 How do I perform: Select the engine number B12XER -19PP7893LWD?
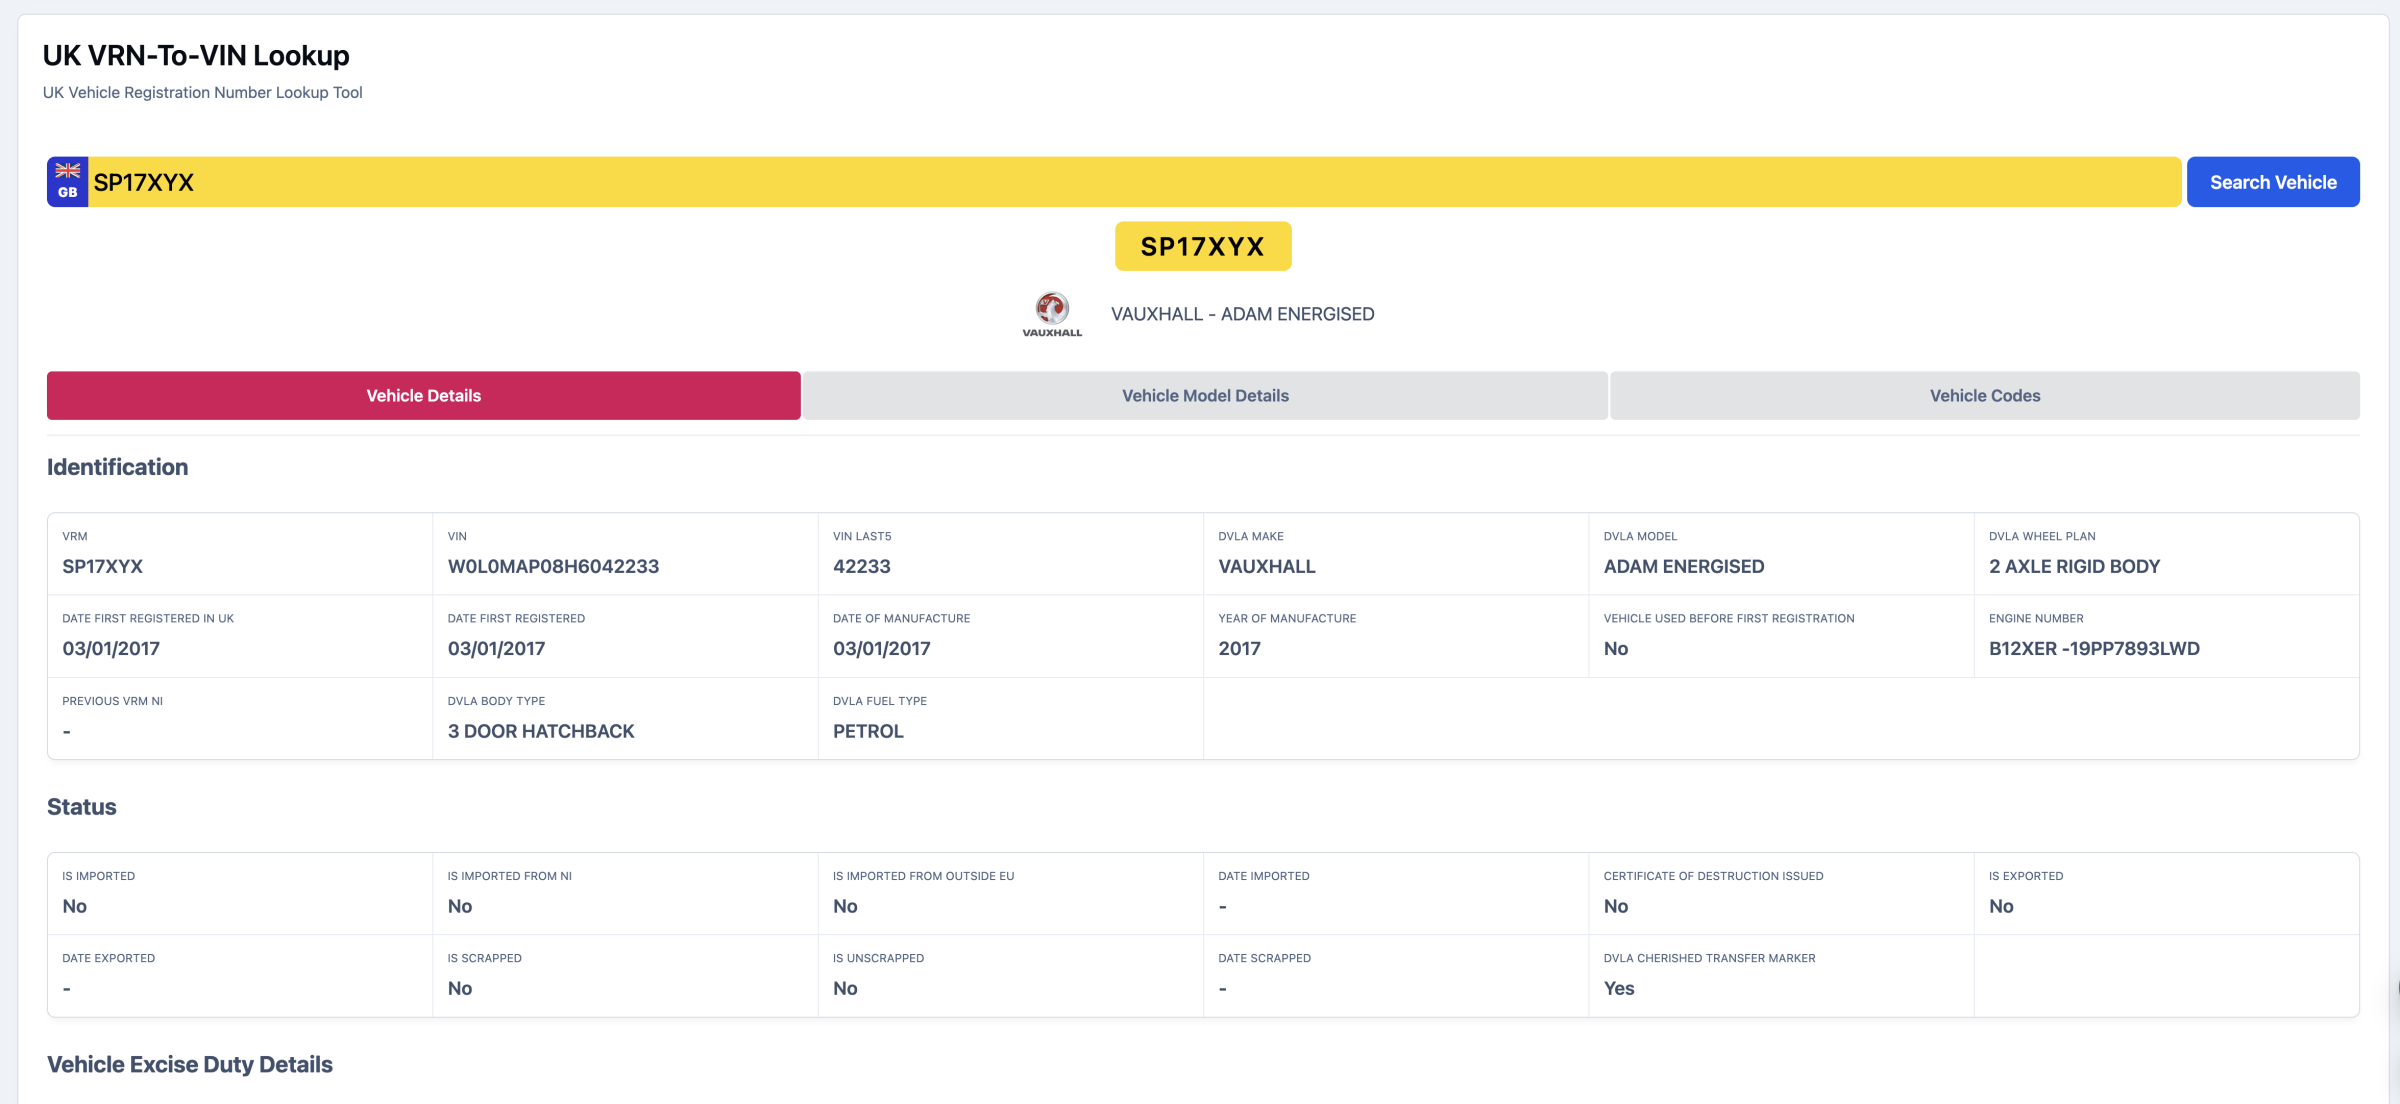[x=2094, y=649]
